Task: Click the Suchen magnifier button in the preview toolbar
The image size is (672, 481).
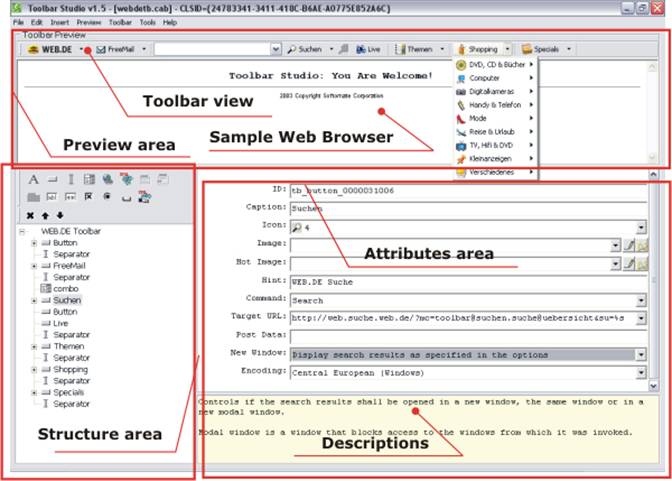Action: 305,50
